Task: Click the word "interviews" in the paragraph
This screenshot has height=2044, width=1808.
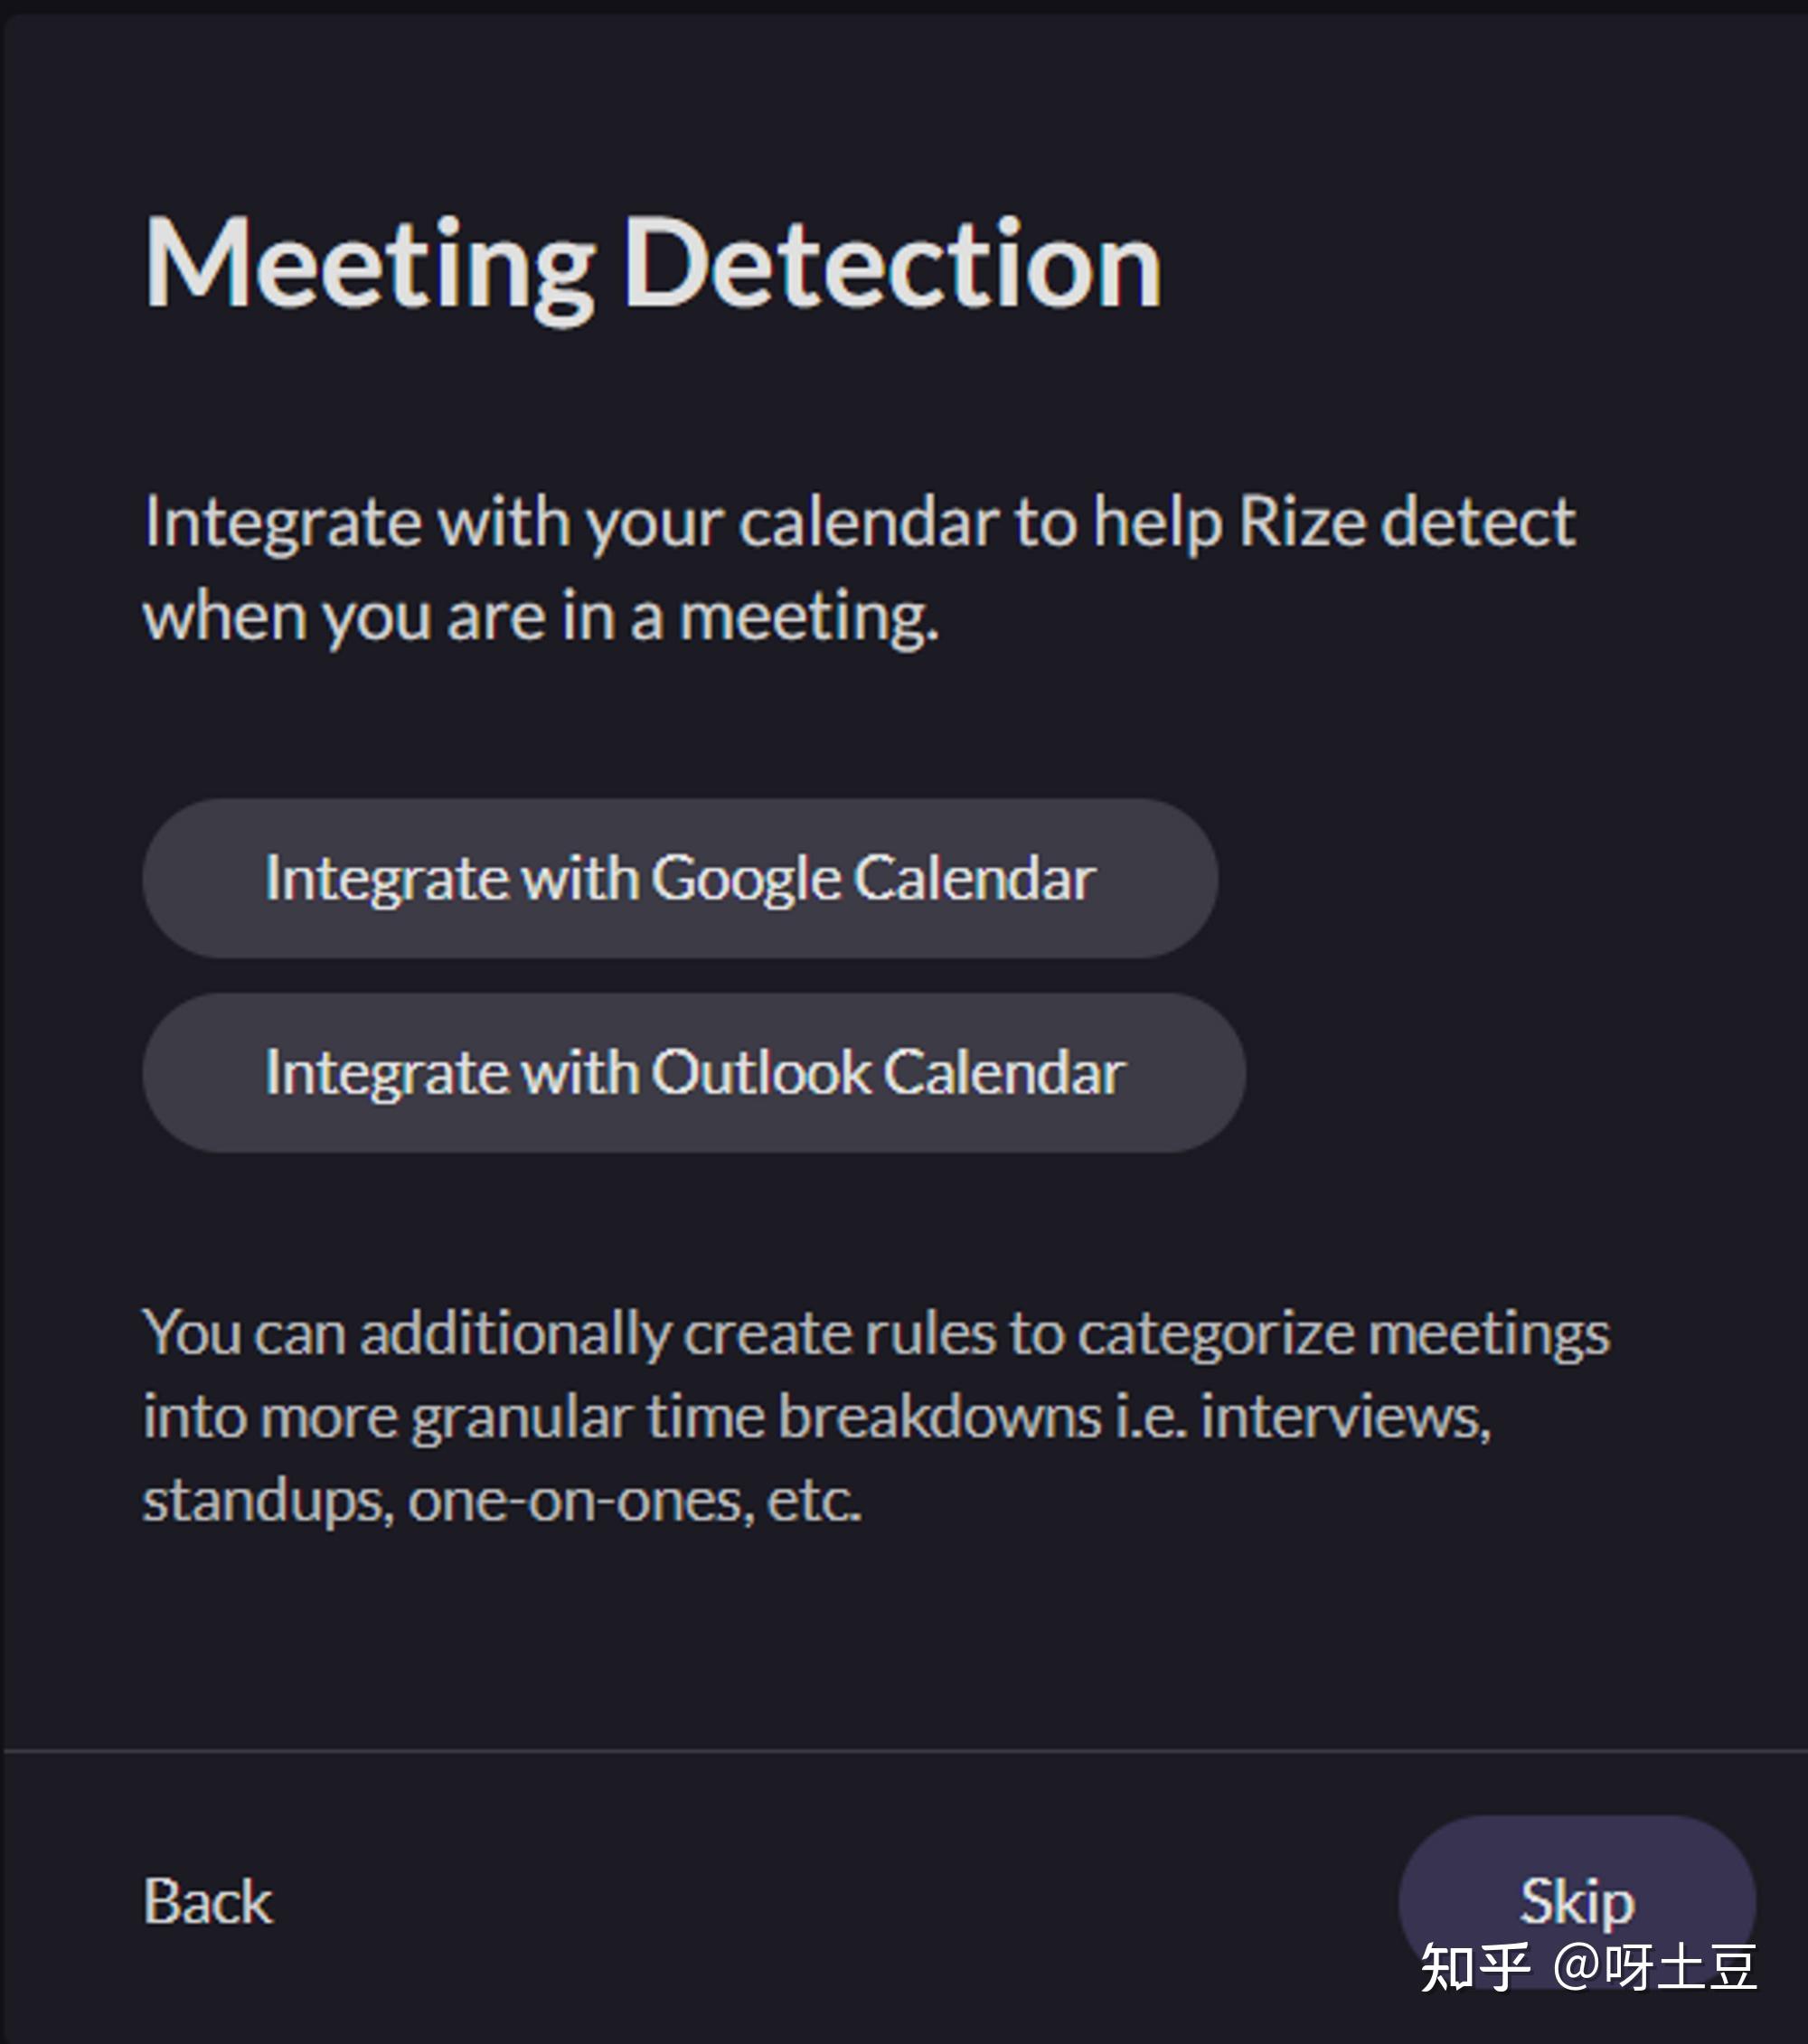Action: [1344, 1417]
